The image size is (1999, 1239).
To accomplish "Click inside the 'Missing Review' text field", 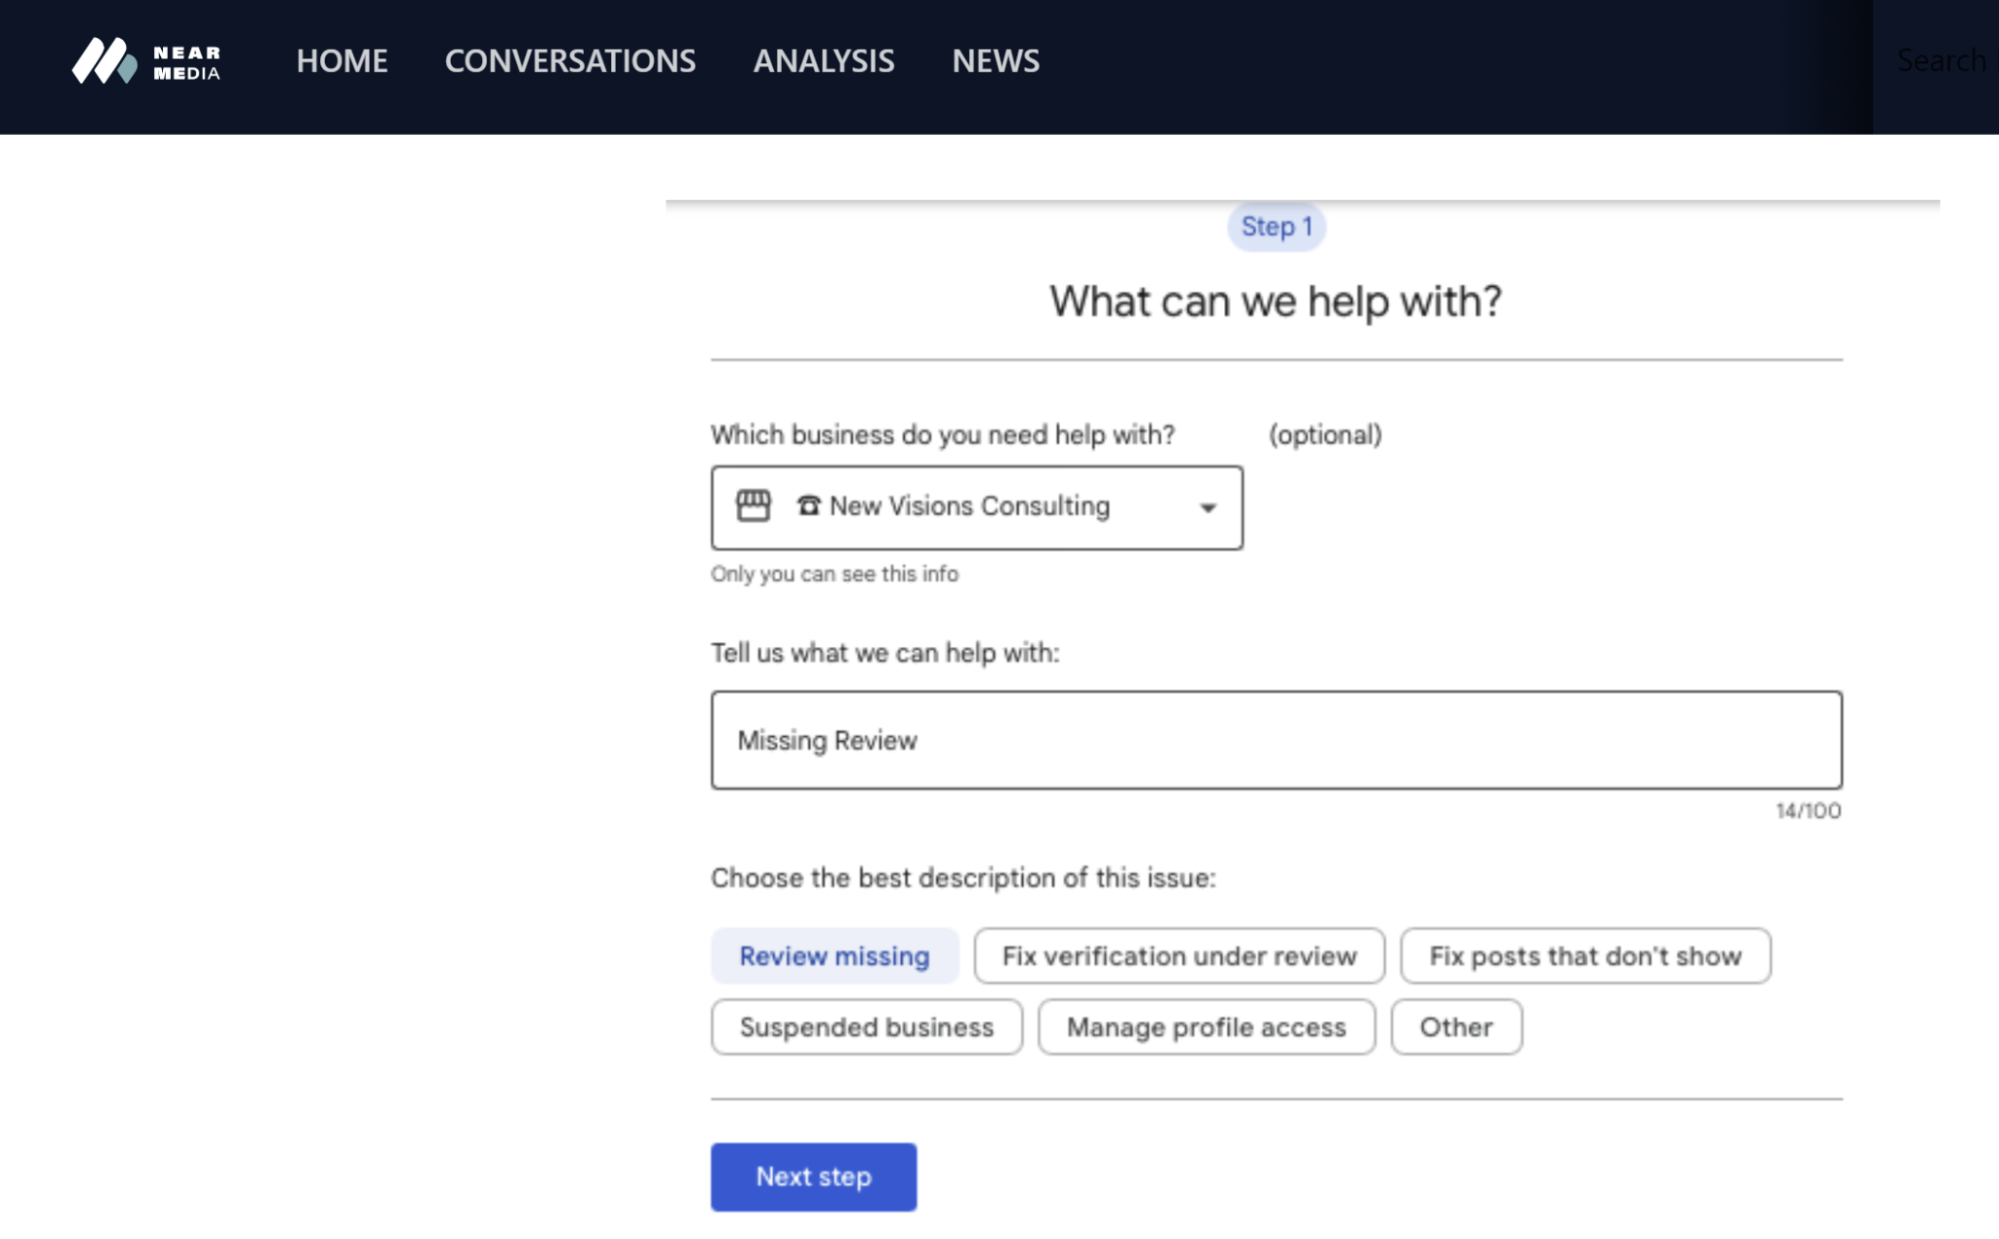I will pyautogui.click(x=1275, y=740).
